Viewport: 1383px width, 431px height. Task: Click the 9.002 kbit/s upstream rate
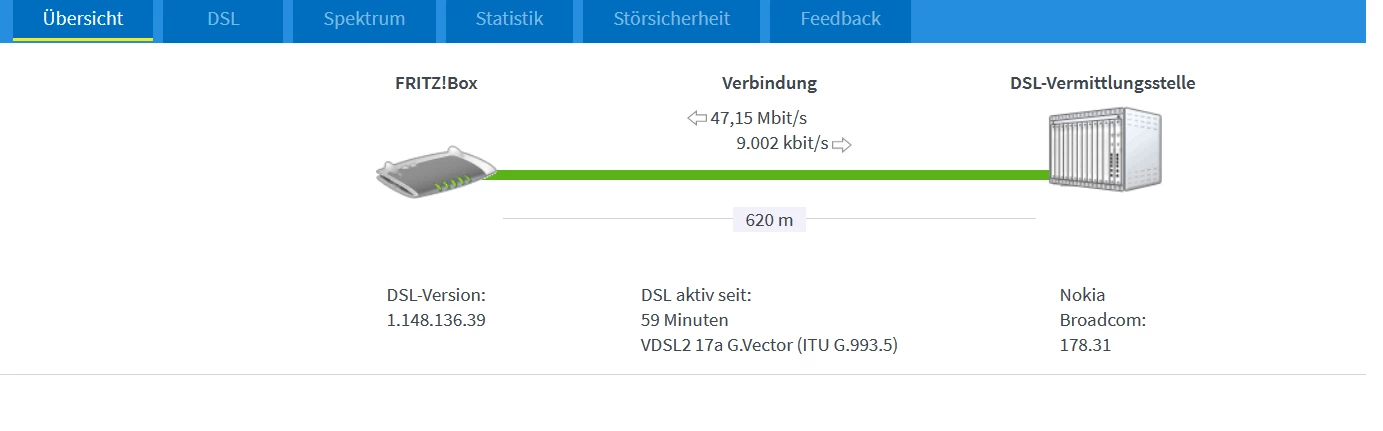[782, 144]
